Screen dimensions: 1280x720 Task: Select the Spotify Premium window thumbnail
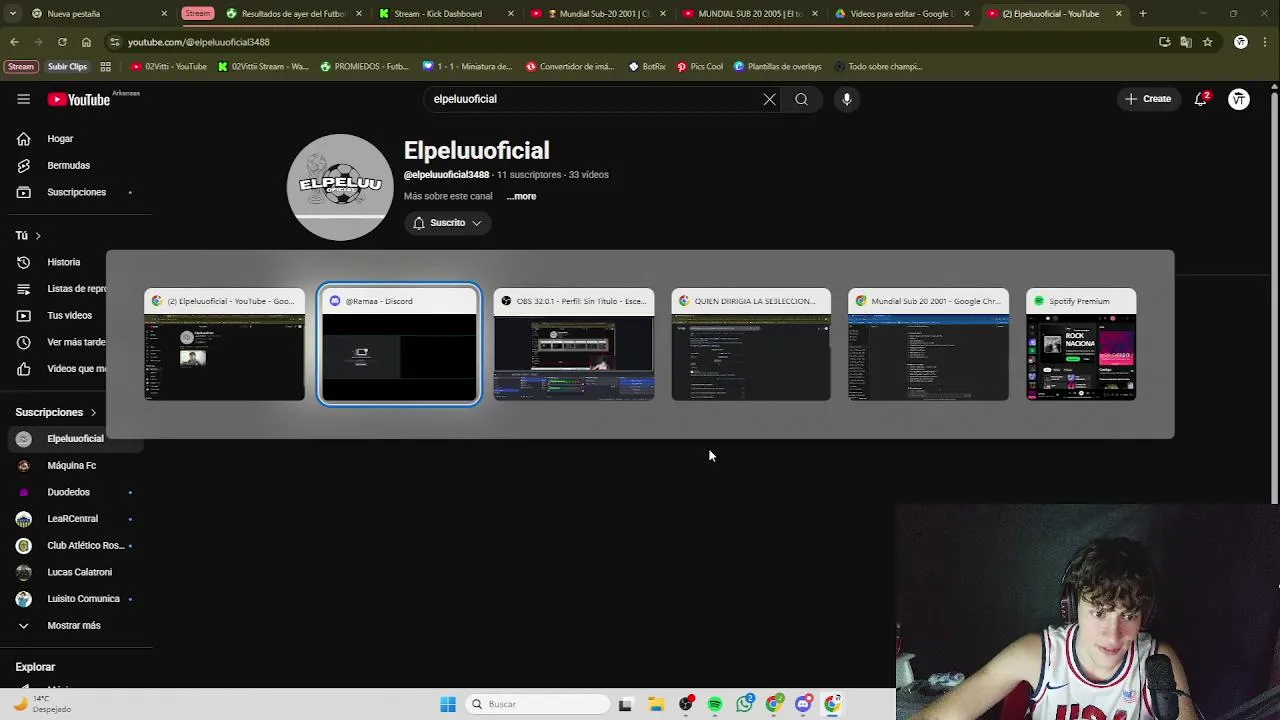click(x=1081, y=345)
